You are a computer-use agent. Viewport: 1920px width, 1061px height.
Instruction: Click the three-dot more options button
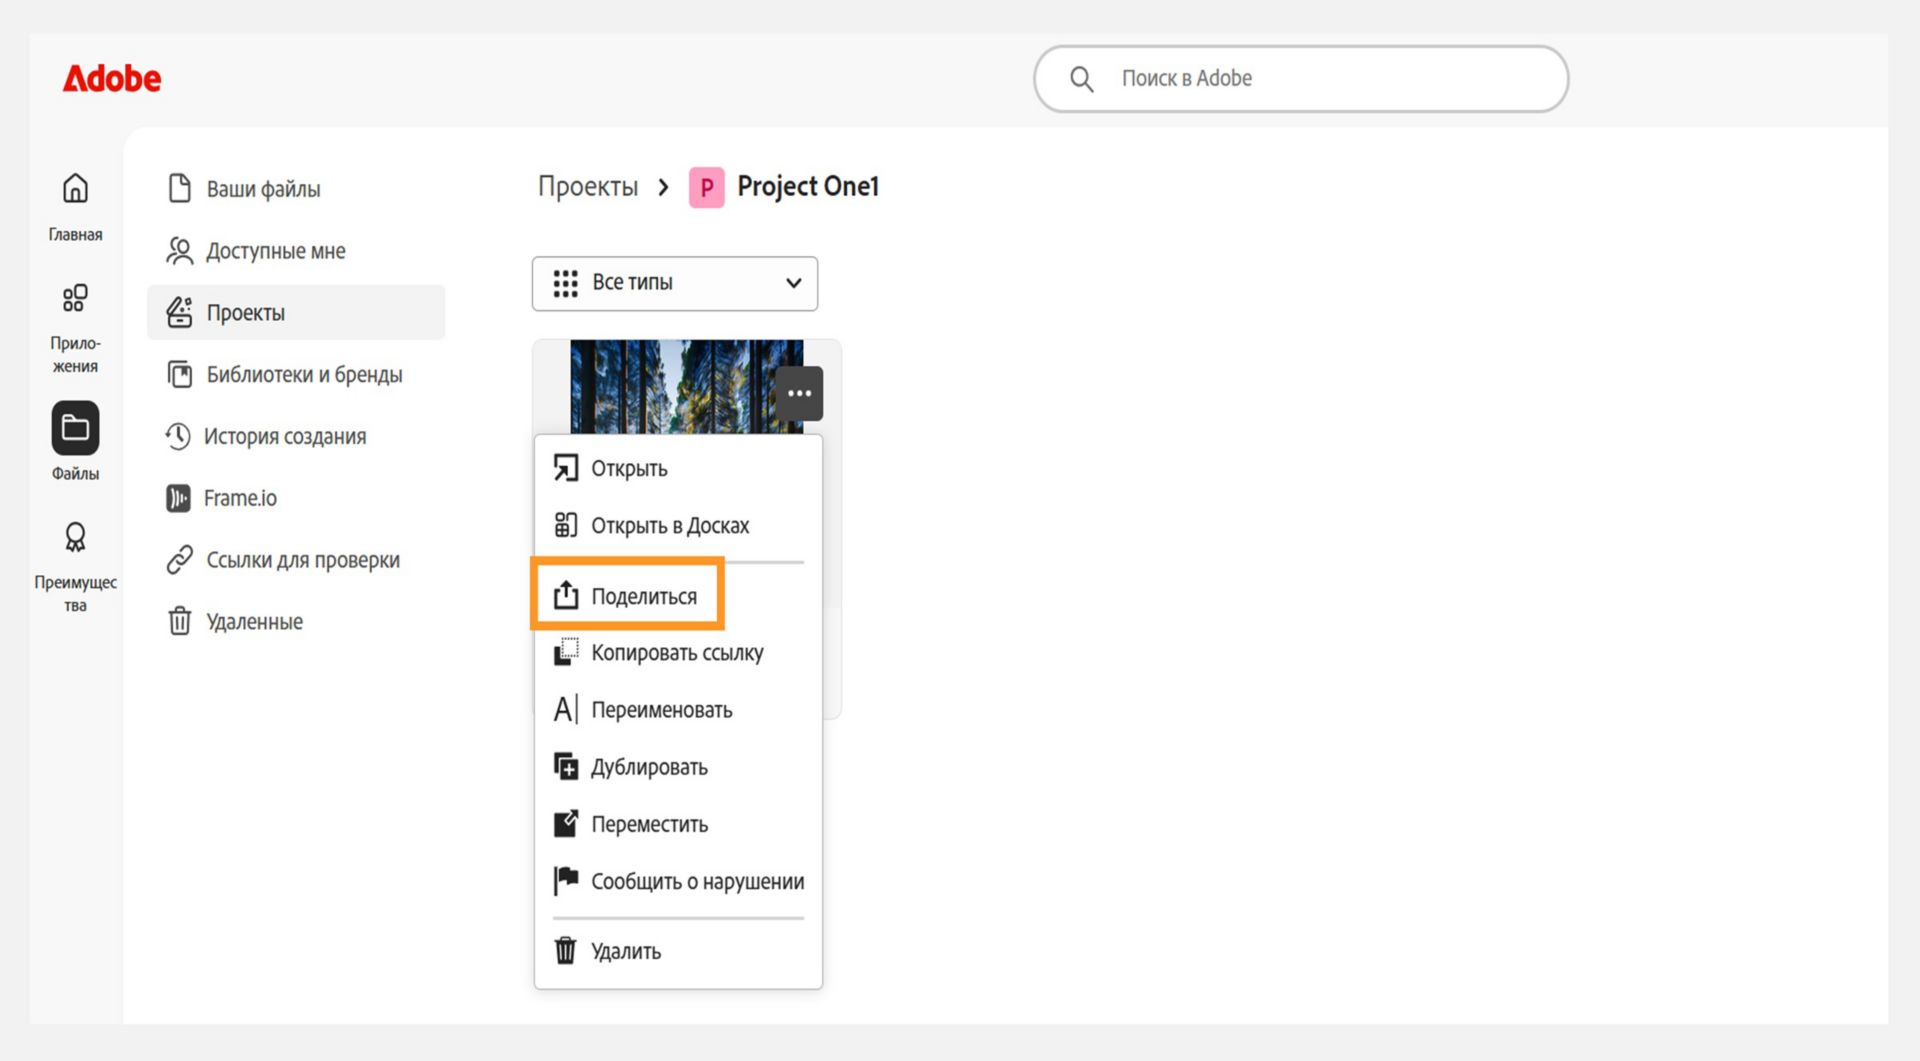click(799, 393)
